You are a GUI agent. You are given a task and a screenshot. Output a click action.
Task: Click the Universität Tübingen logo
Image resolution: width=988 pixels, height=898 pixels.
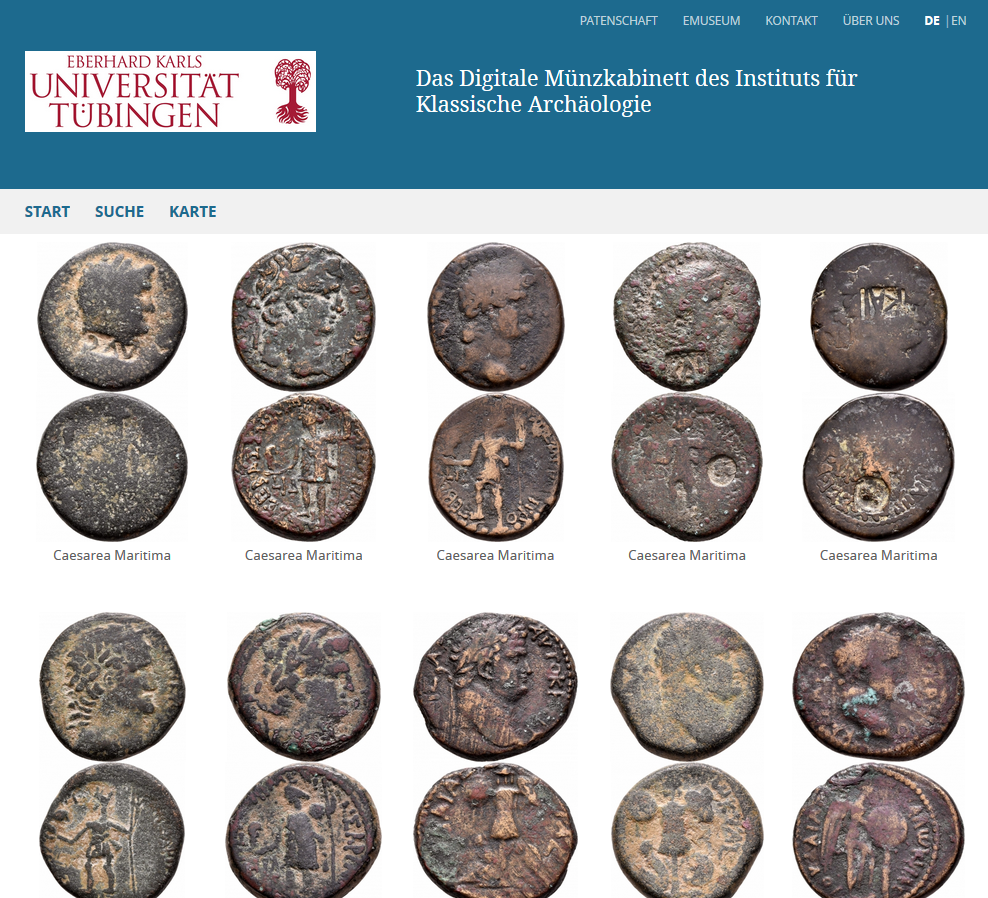(x=170, y=91)
